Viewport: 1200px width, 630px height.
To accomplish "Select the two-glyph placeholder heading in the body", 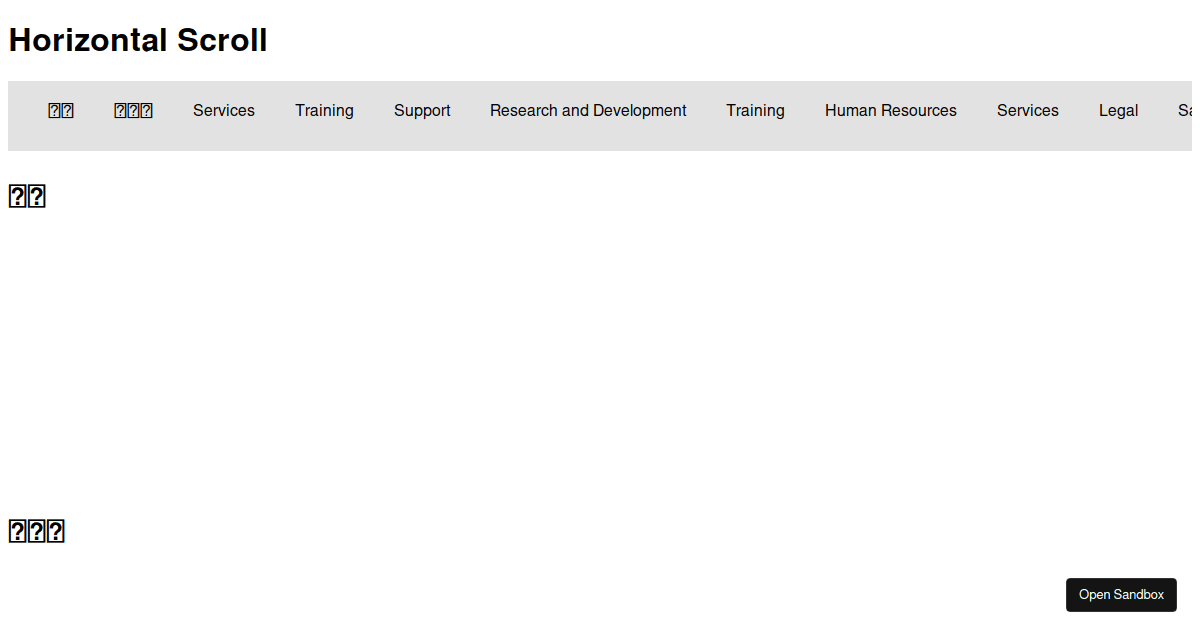I will pyautogui.click(x=27, y=196).
